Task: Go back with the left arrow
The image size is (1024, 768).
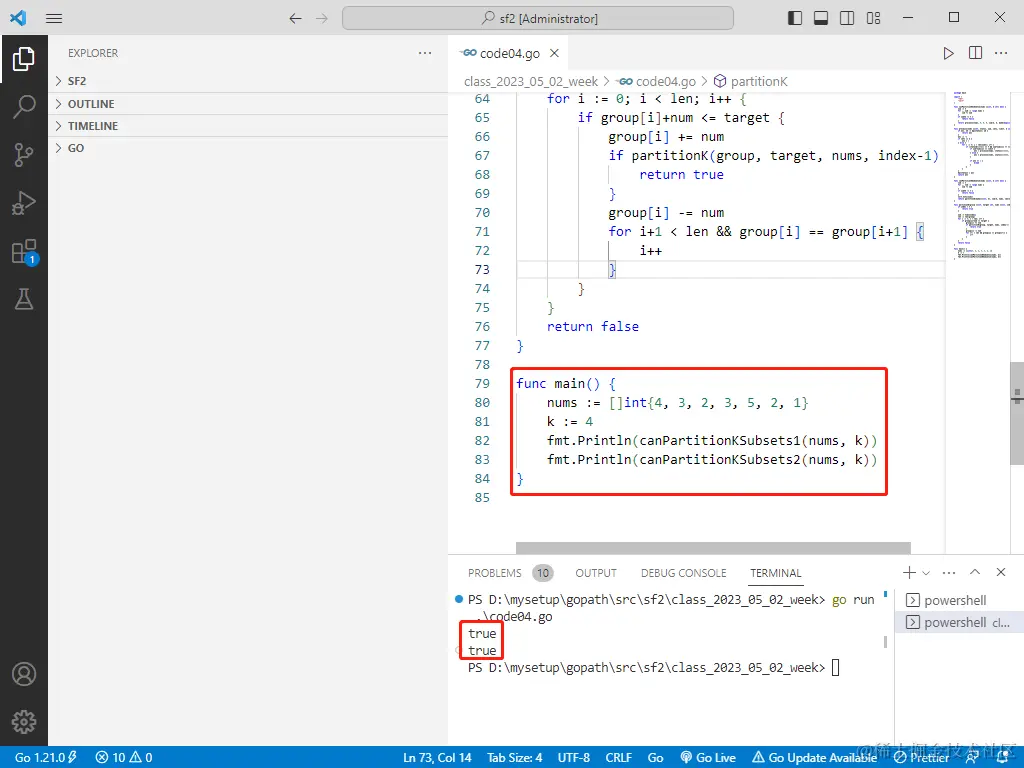Action: click(295, 18)
